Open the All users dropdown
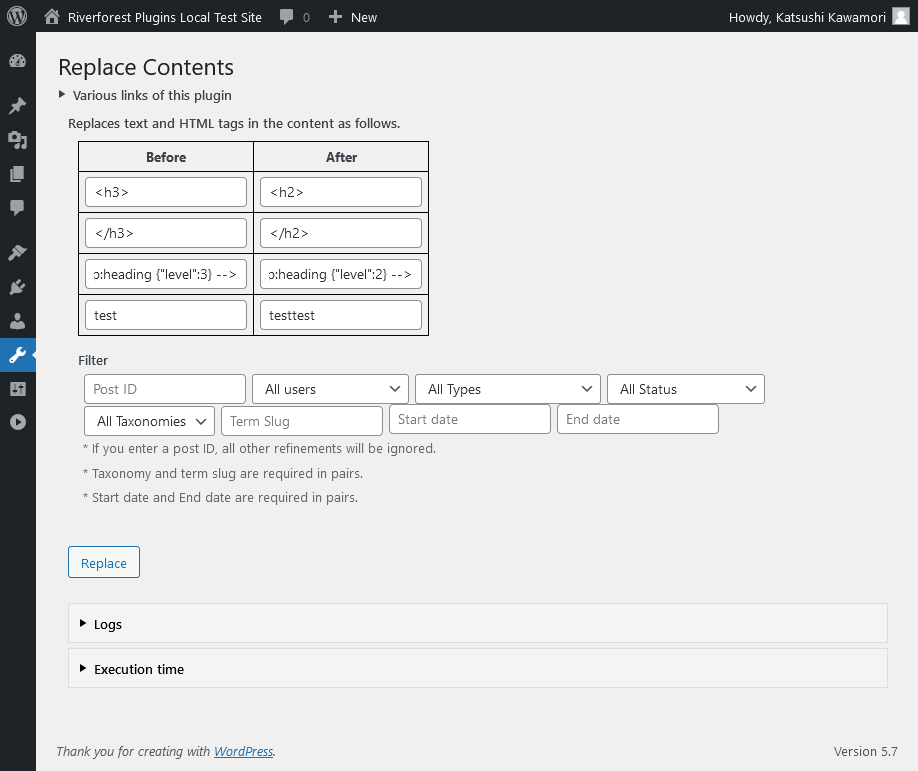918x771 pixels. (x=330, y=389)
